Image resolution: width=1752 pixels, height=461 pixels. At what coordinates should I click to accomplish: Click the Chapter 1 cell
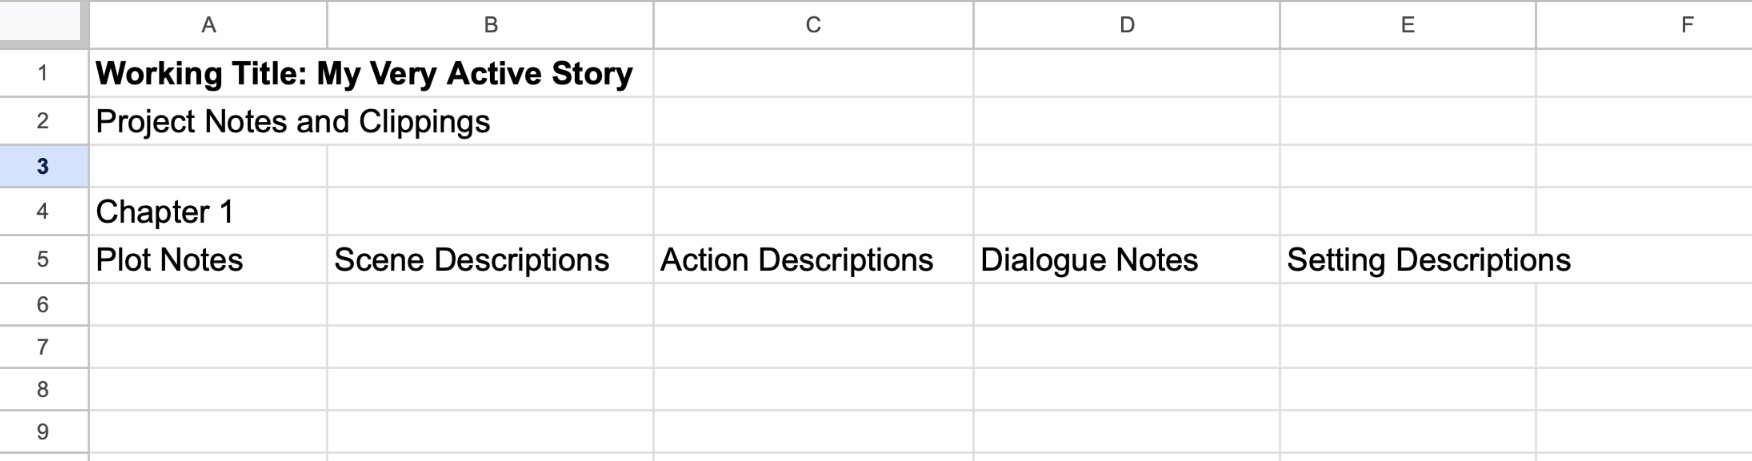pos(165,212)
